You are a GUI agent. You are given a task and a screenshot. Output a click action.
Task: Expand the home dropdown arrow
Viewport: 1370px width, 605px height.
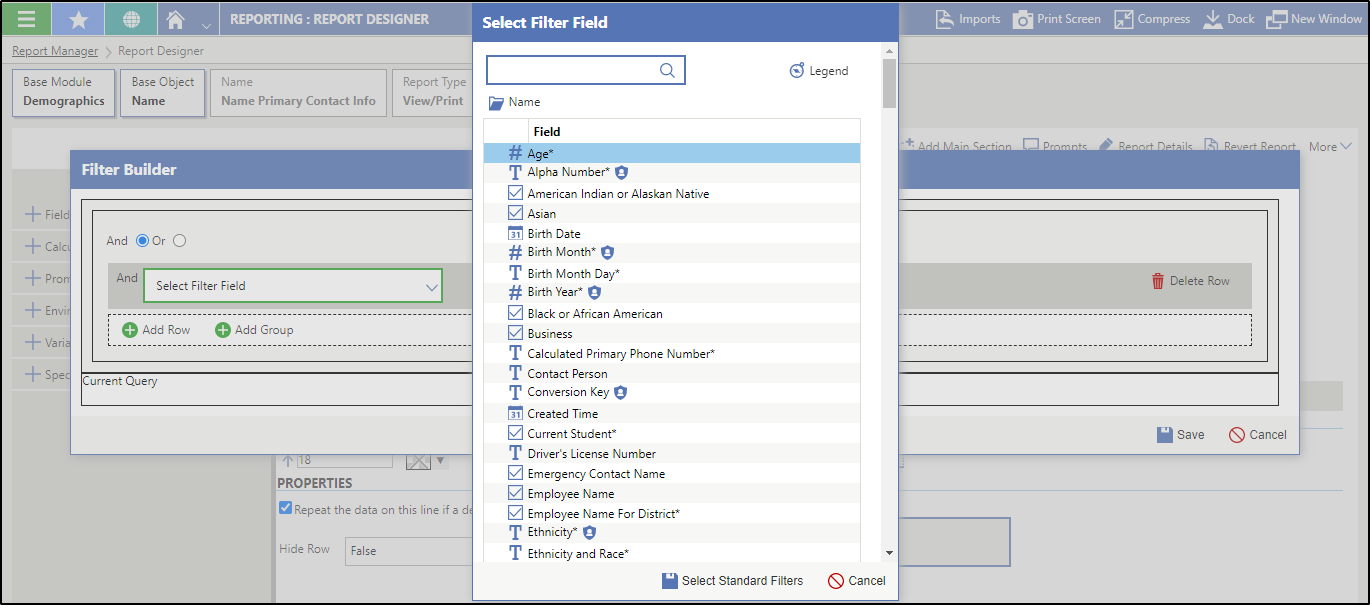click(206, 24)
